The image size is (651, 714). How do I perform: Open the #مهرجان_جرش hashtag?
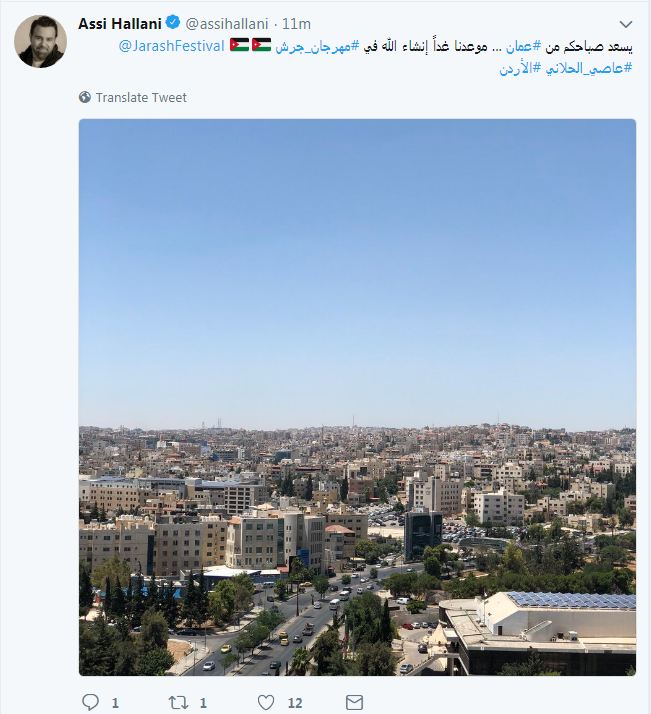coord(317,46)
